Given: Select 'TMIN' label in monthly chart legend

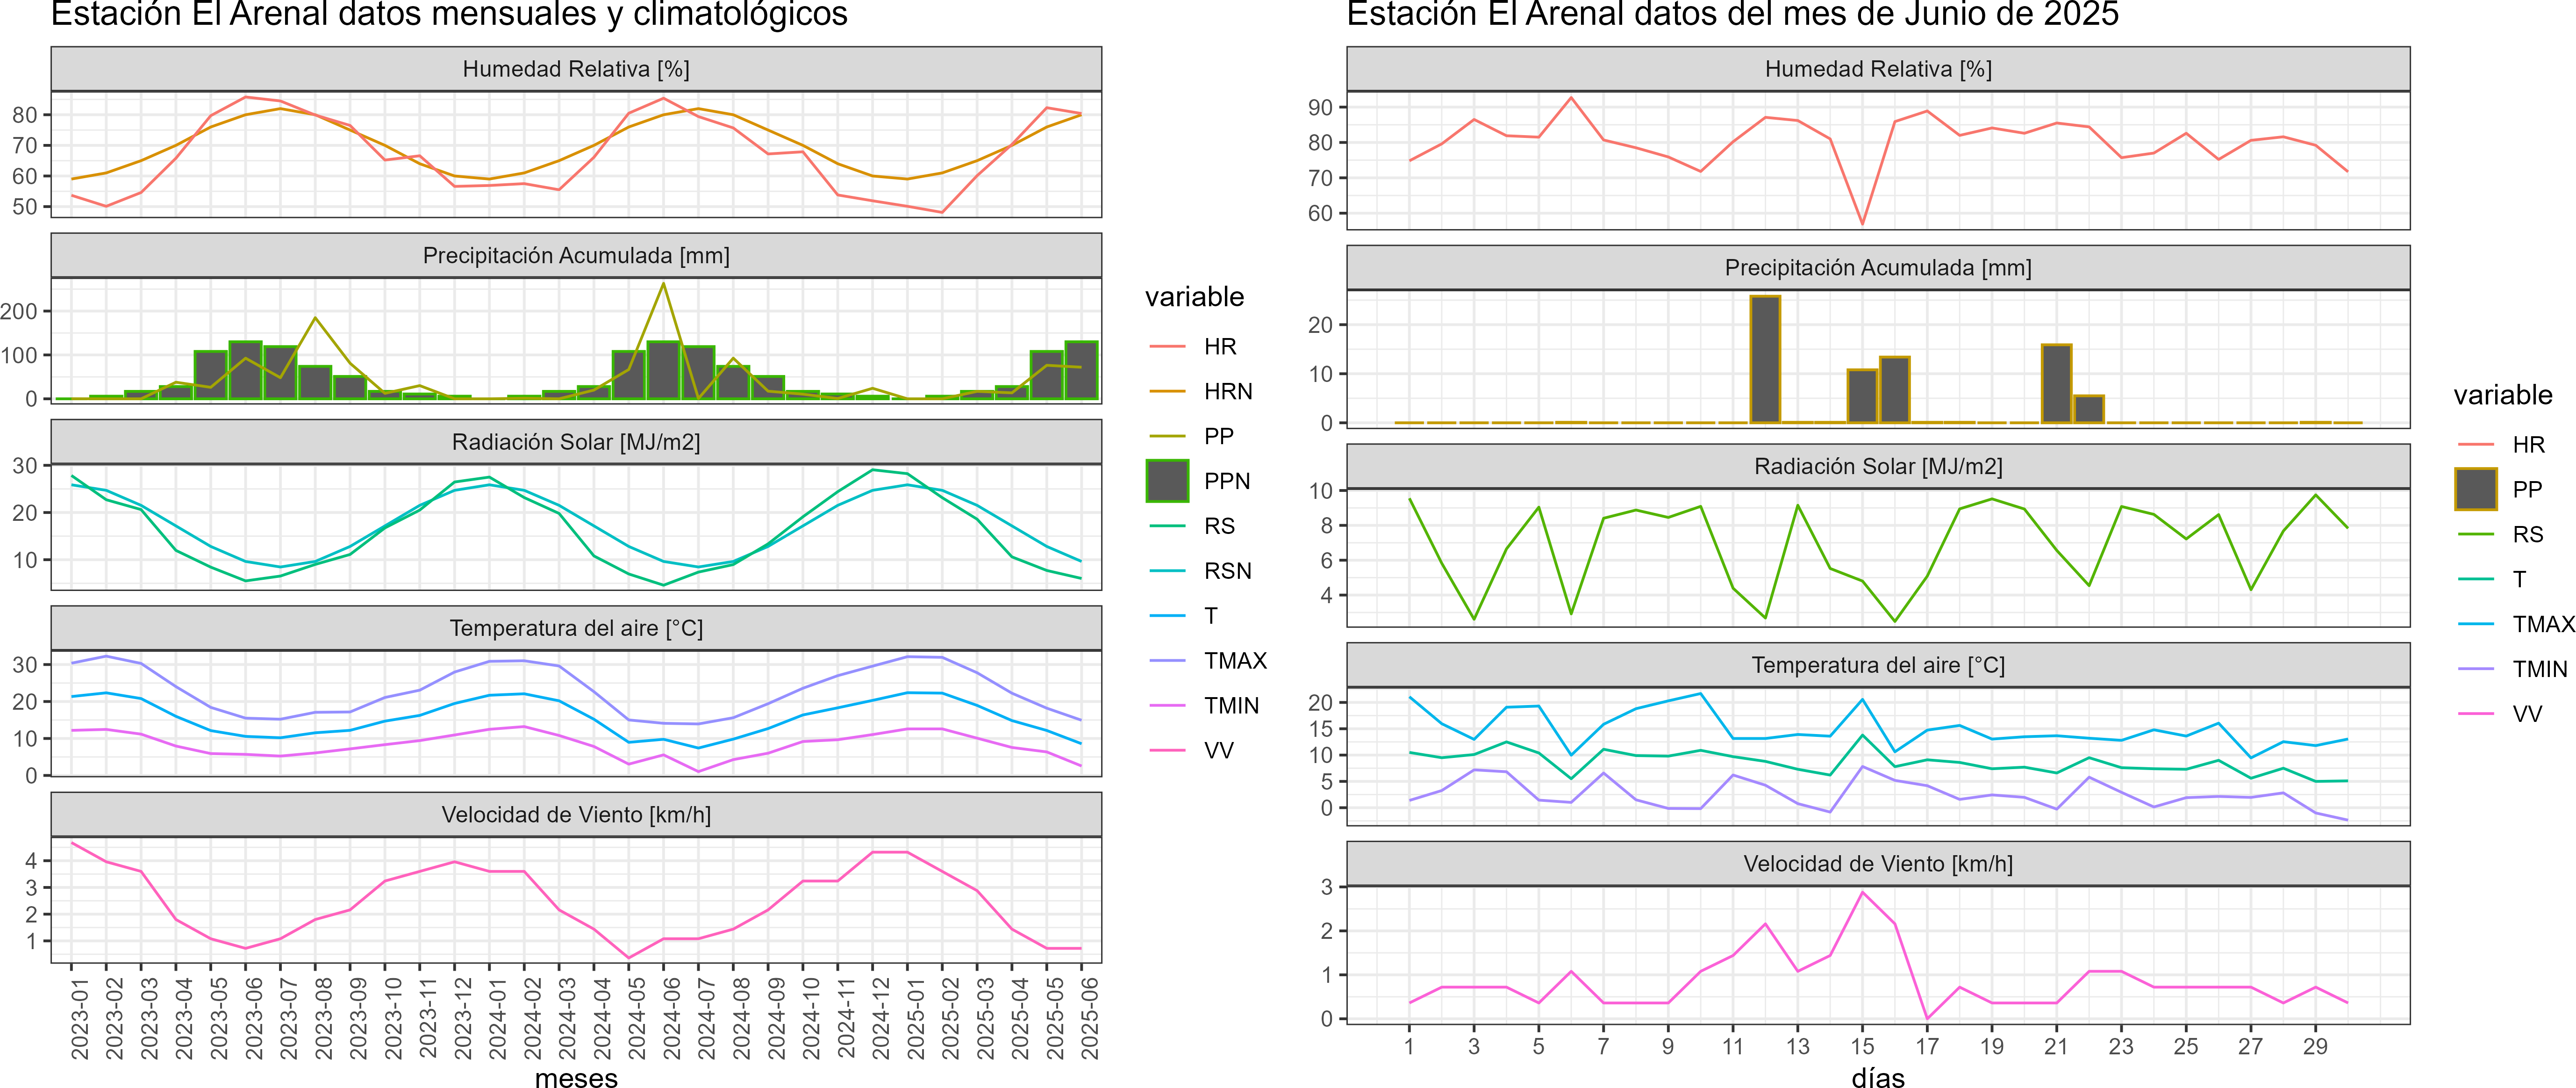Looking at the screenshot, I should click(1231, 706).
